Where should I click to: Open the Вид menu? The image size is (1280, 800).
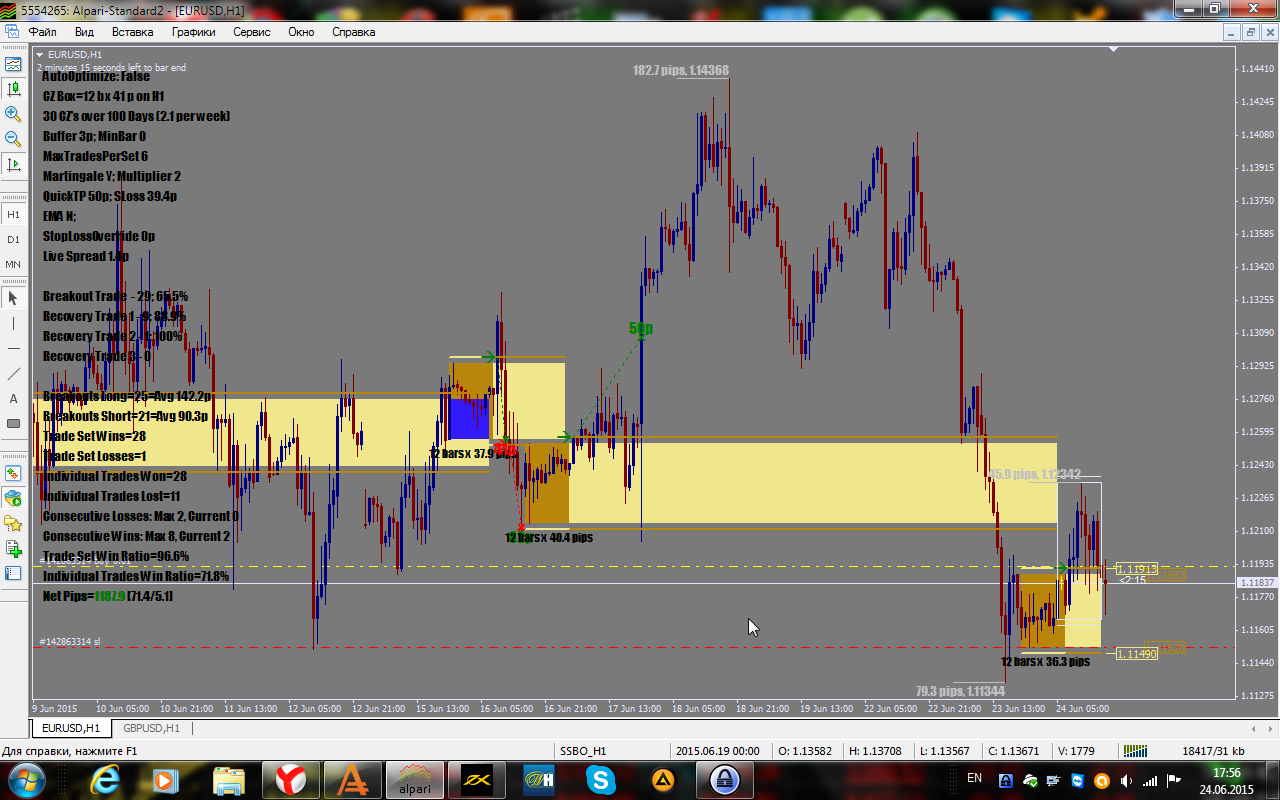(84, 32)
